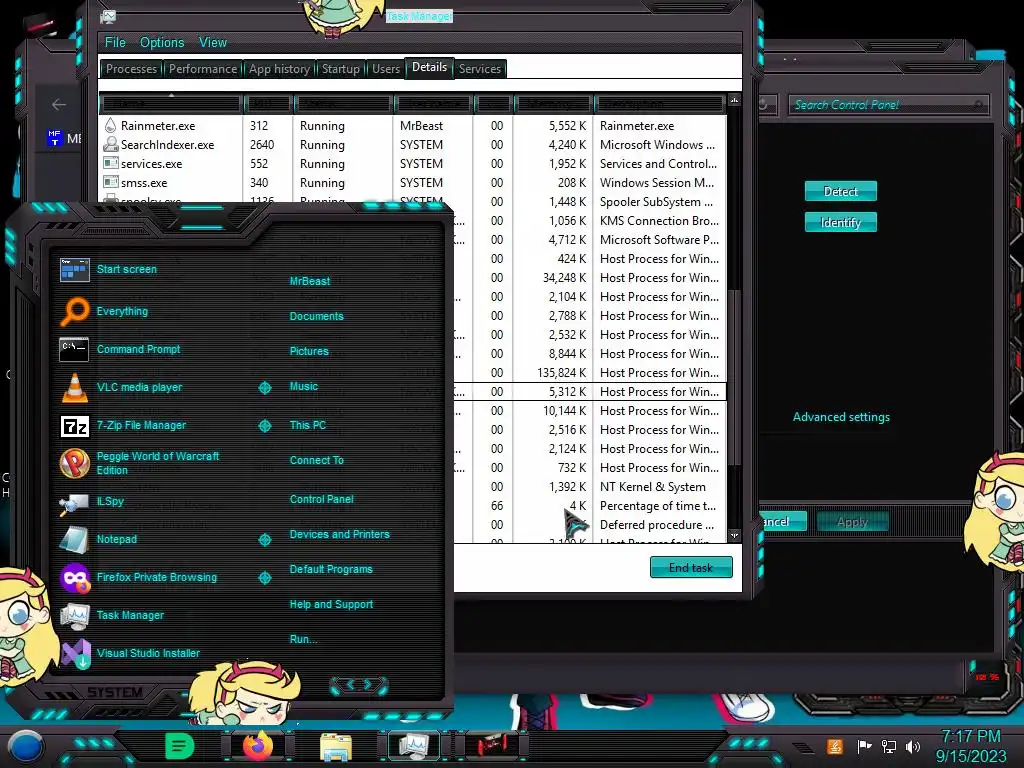Open Devices and Printers link
The image size is (1024, 768).
340,534
